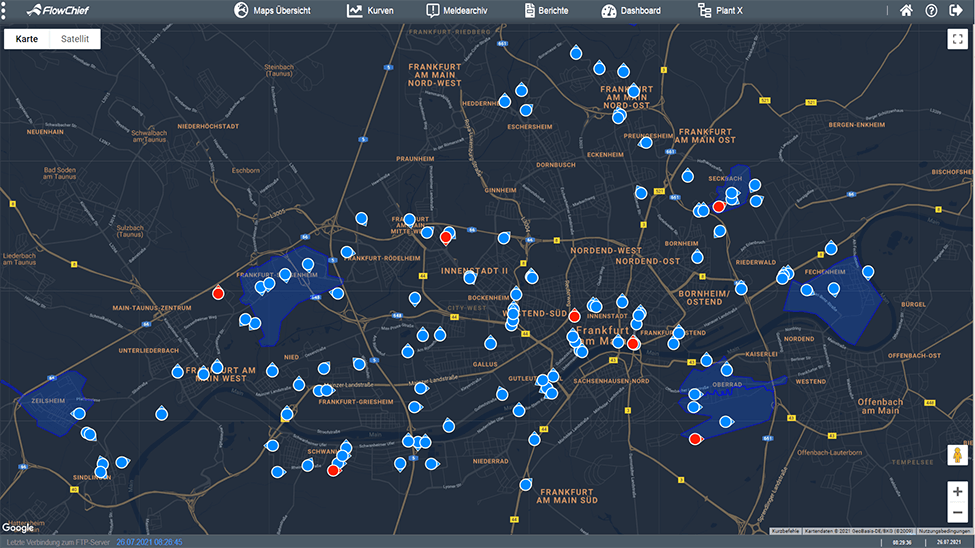Image resolution: width=975 pixels, height=548 pixels.
Task: Zoom in on the map
Action: point(957,491)
